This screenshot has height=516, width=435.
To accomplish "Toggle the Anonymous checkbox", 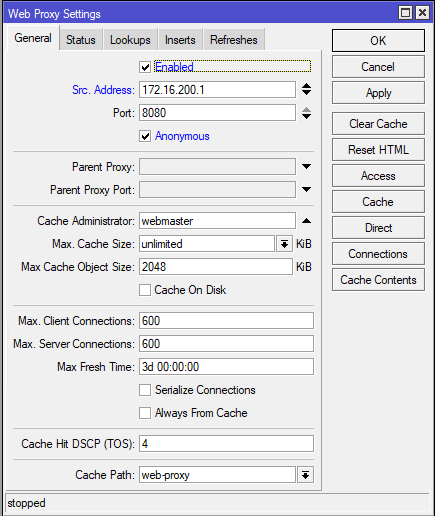I will pos(145,136).
